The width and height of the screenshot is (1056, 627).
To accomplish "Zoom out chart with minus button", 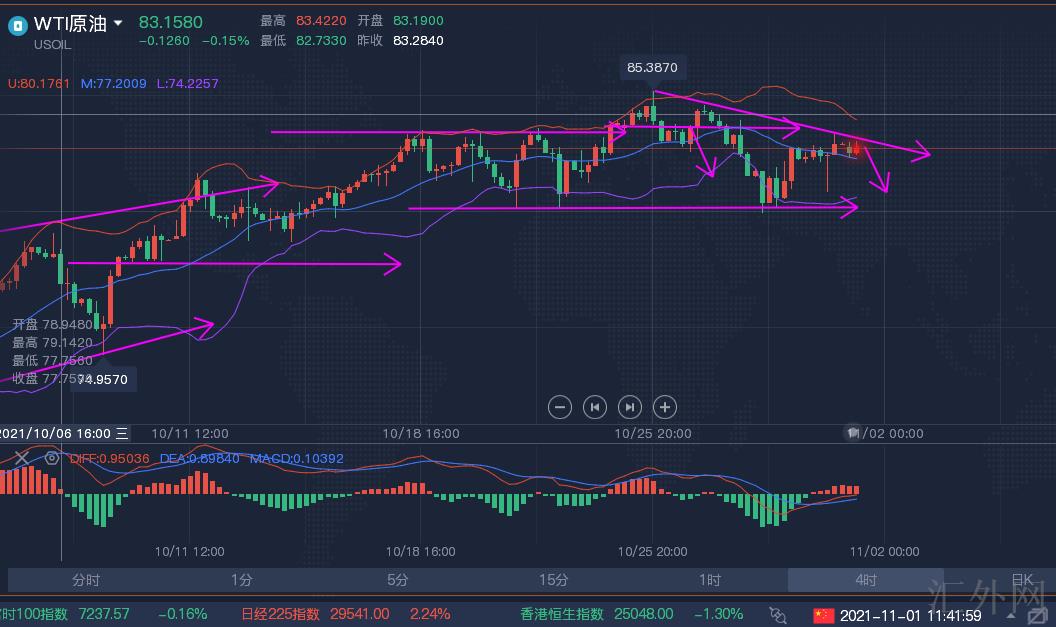I will click(x=560, y=406).
